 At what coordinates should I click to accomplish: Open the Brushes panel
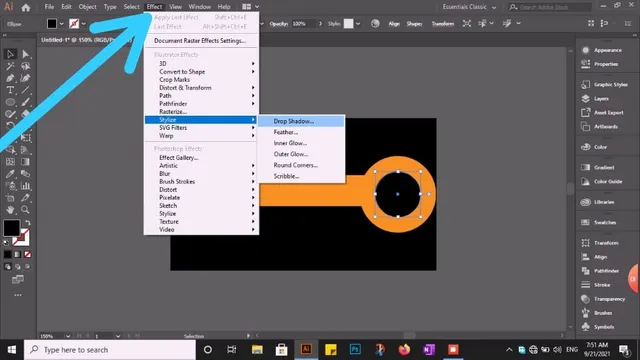596,313
